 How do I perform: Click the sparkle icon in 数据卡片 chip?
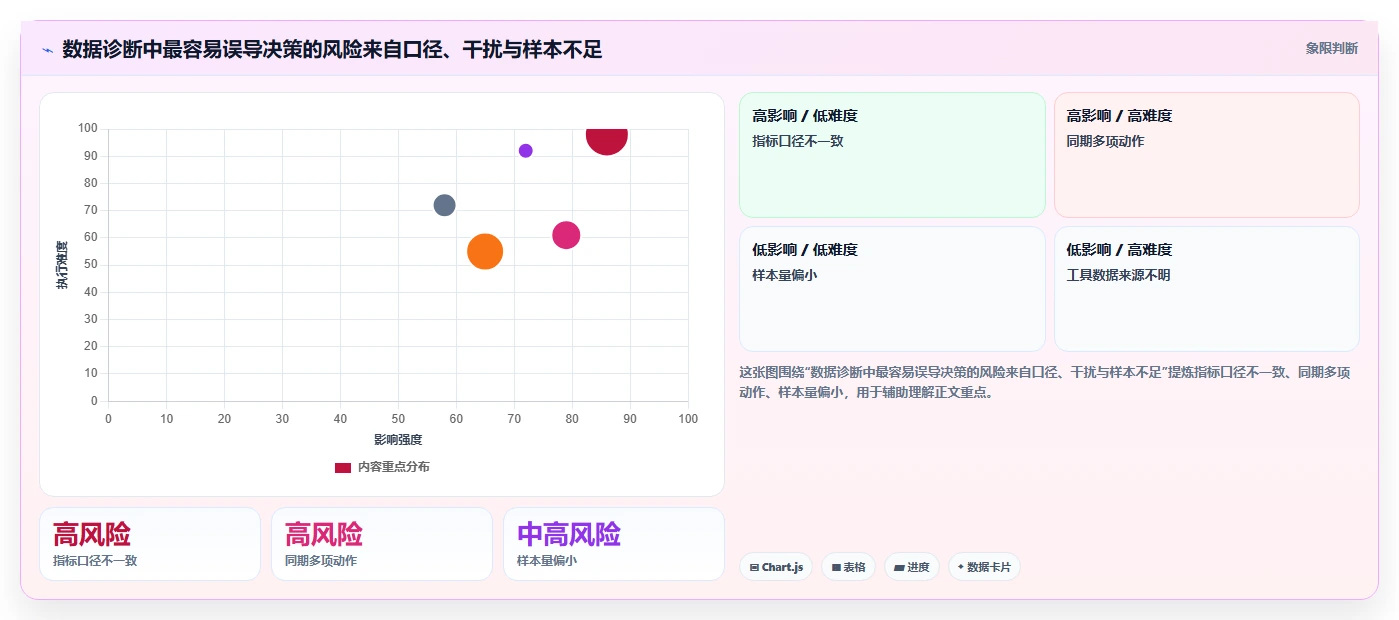[x=961, y=567]
